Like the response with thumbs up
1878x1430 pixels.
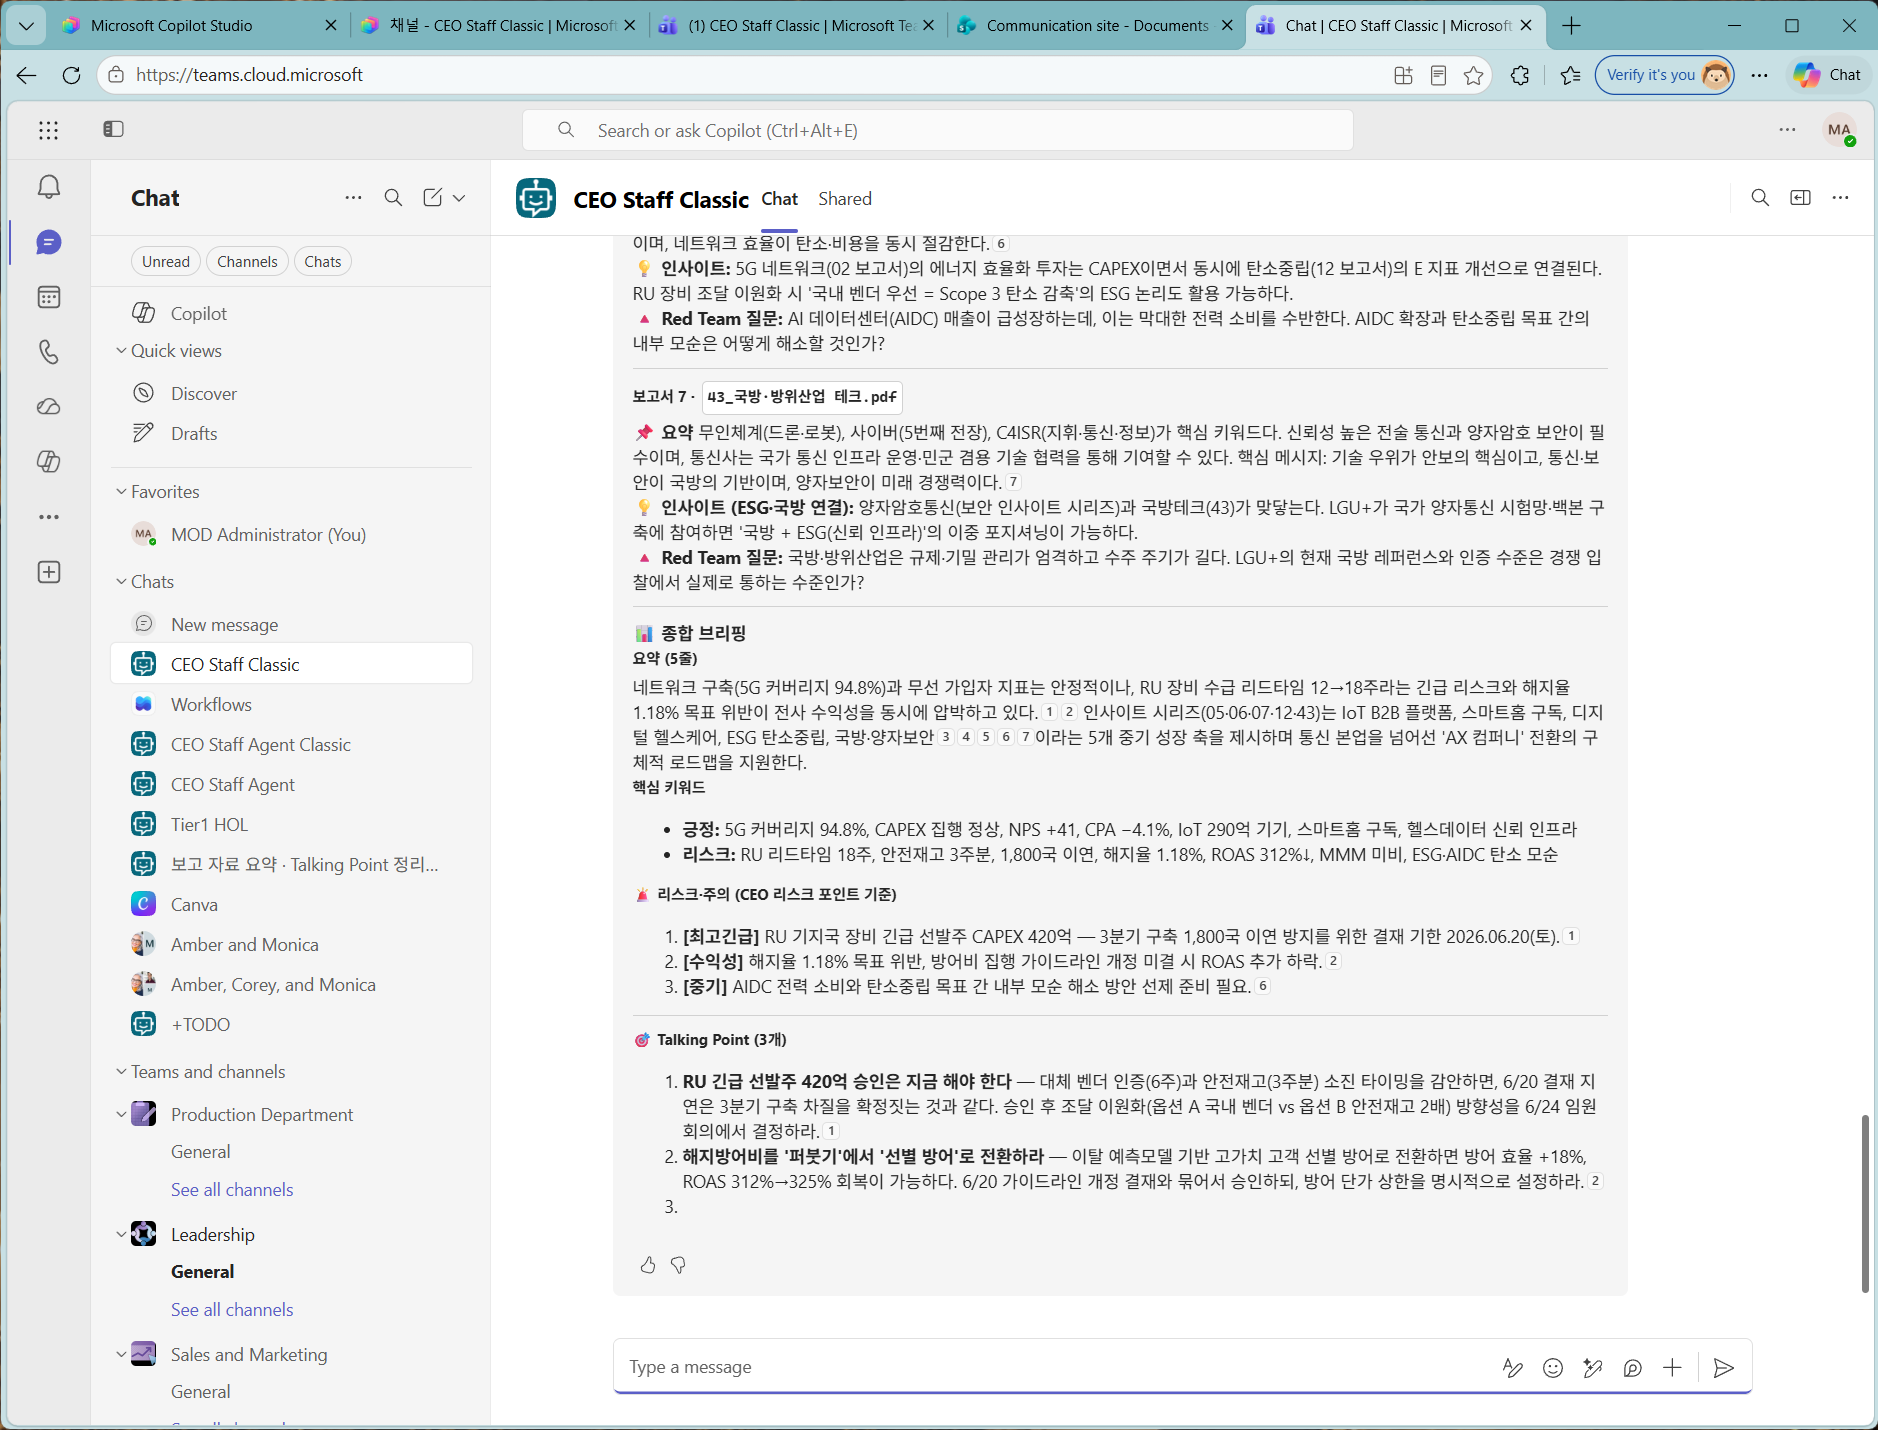(x=648, y=1265)
